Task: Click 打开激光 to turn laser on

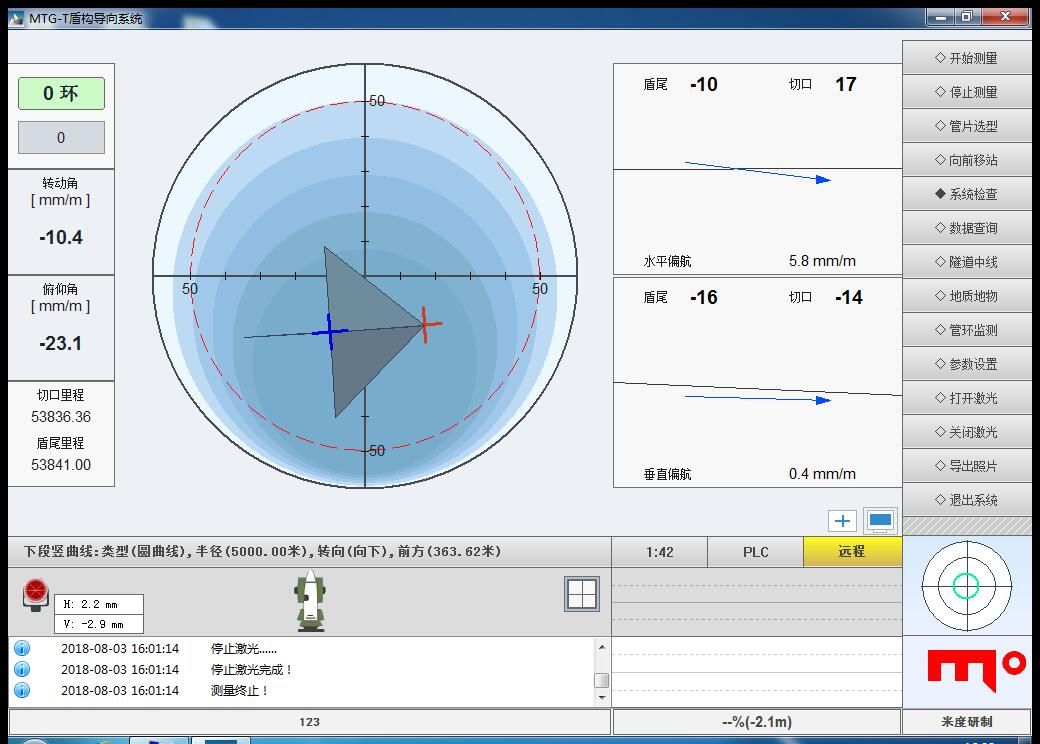Action: tap(966, 398)
